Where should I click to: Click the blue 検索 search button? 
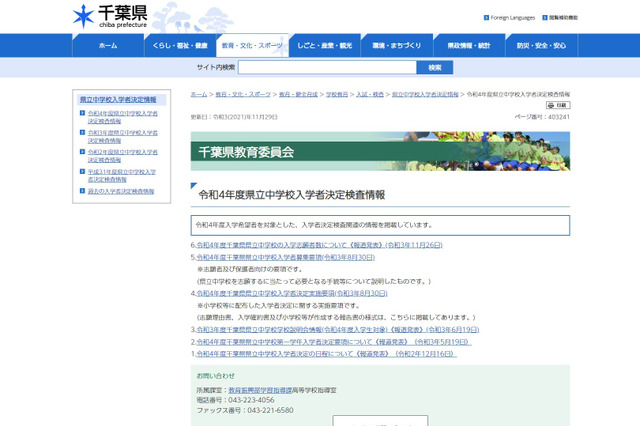pyautogui.click(x=435, y=67)
